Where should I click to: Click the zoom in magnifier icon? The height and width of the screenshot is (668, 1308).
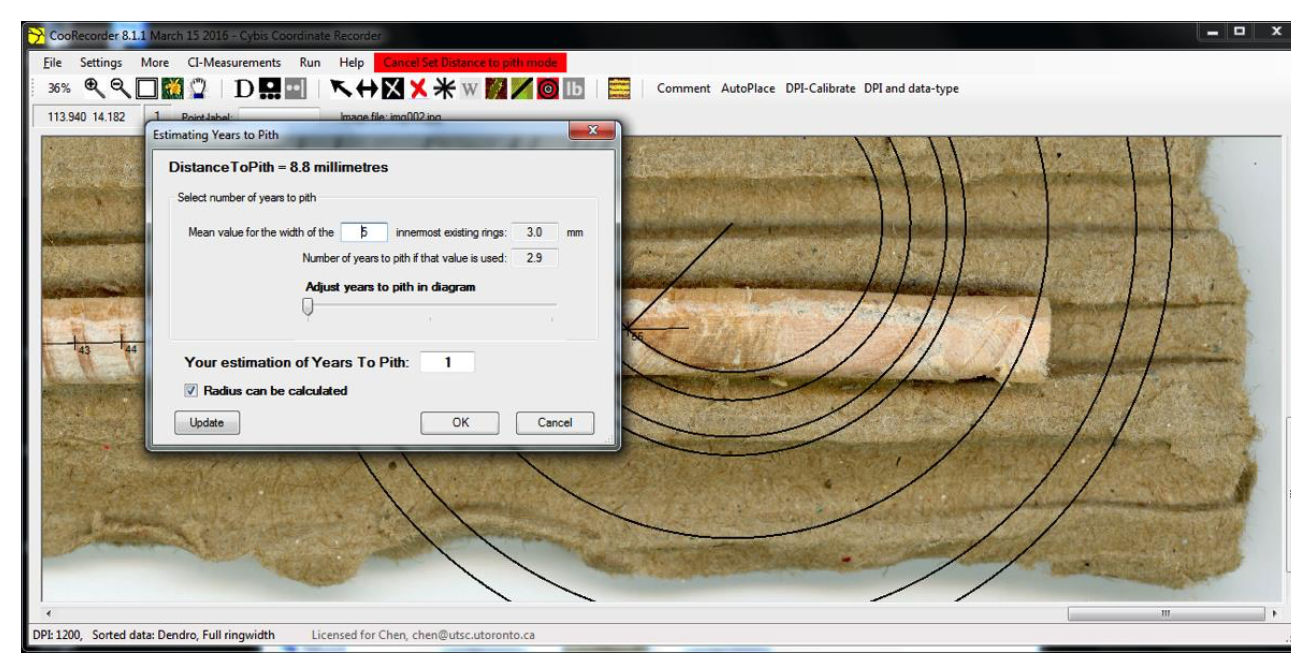94,88
